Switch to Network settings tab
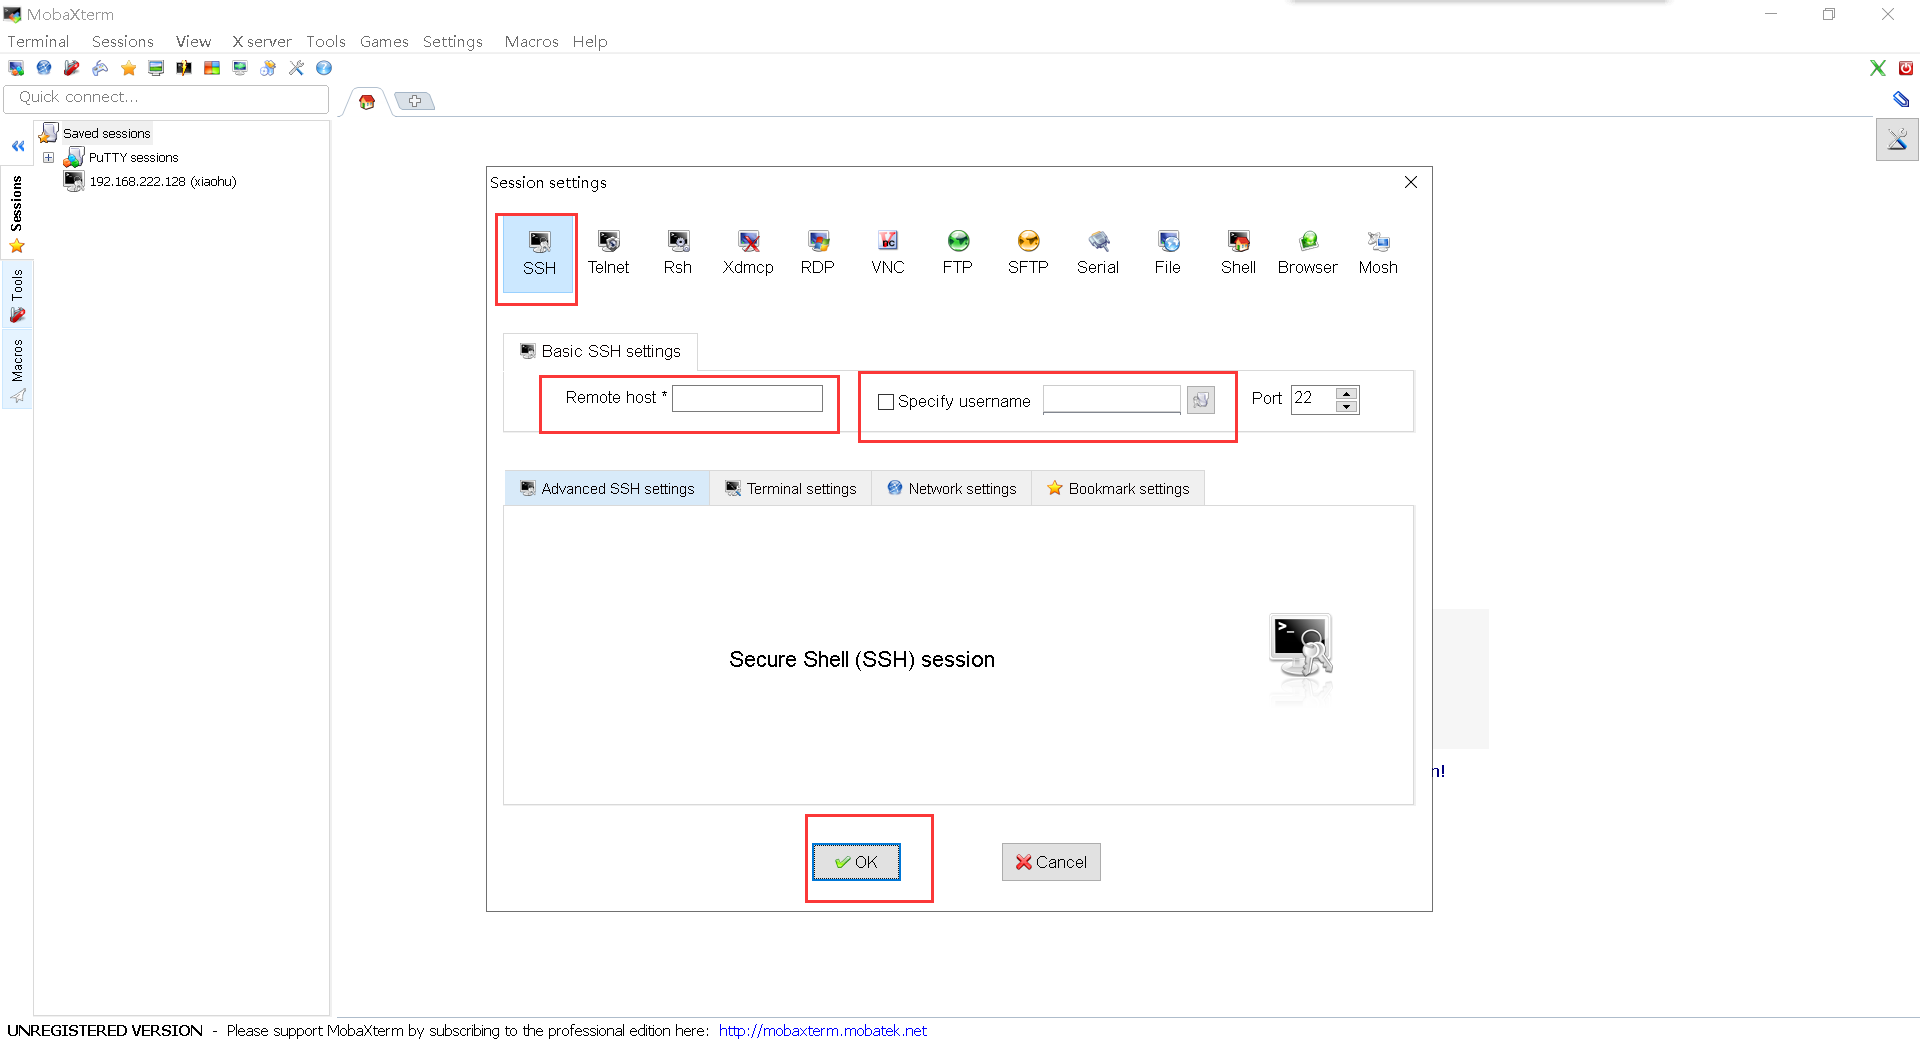The width and height of the screenshot is (1920, 1042). 952,488
